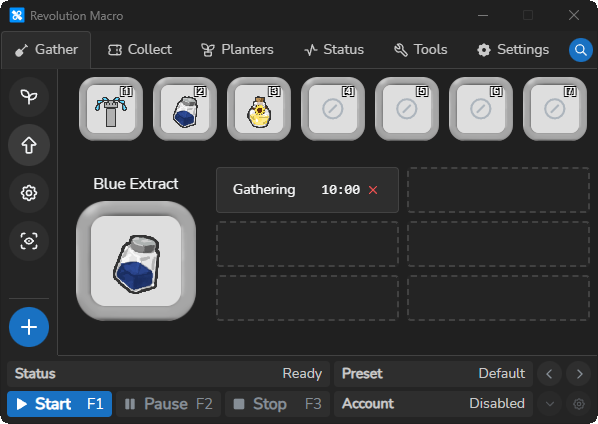Viewport: 598px width, 424px height.
Task: Click the Pause F2 button
Action: pyautogui.click(x=169, y=404)
